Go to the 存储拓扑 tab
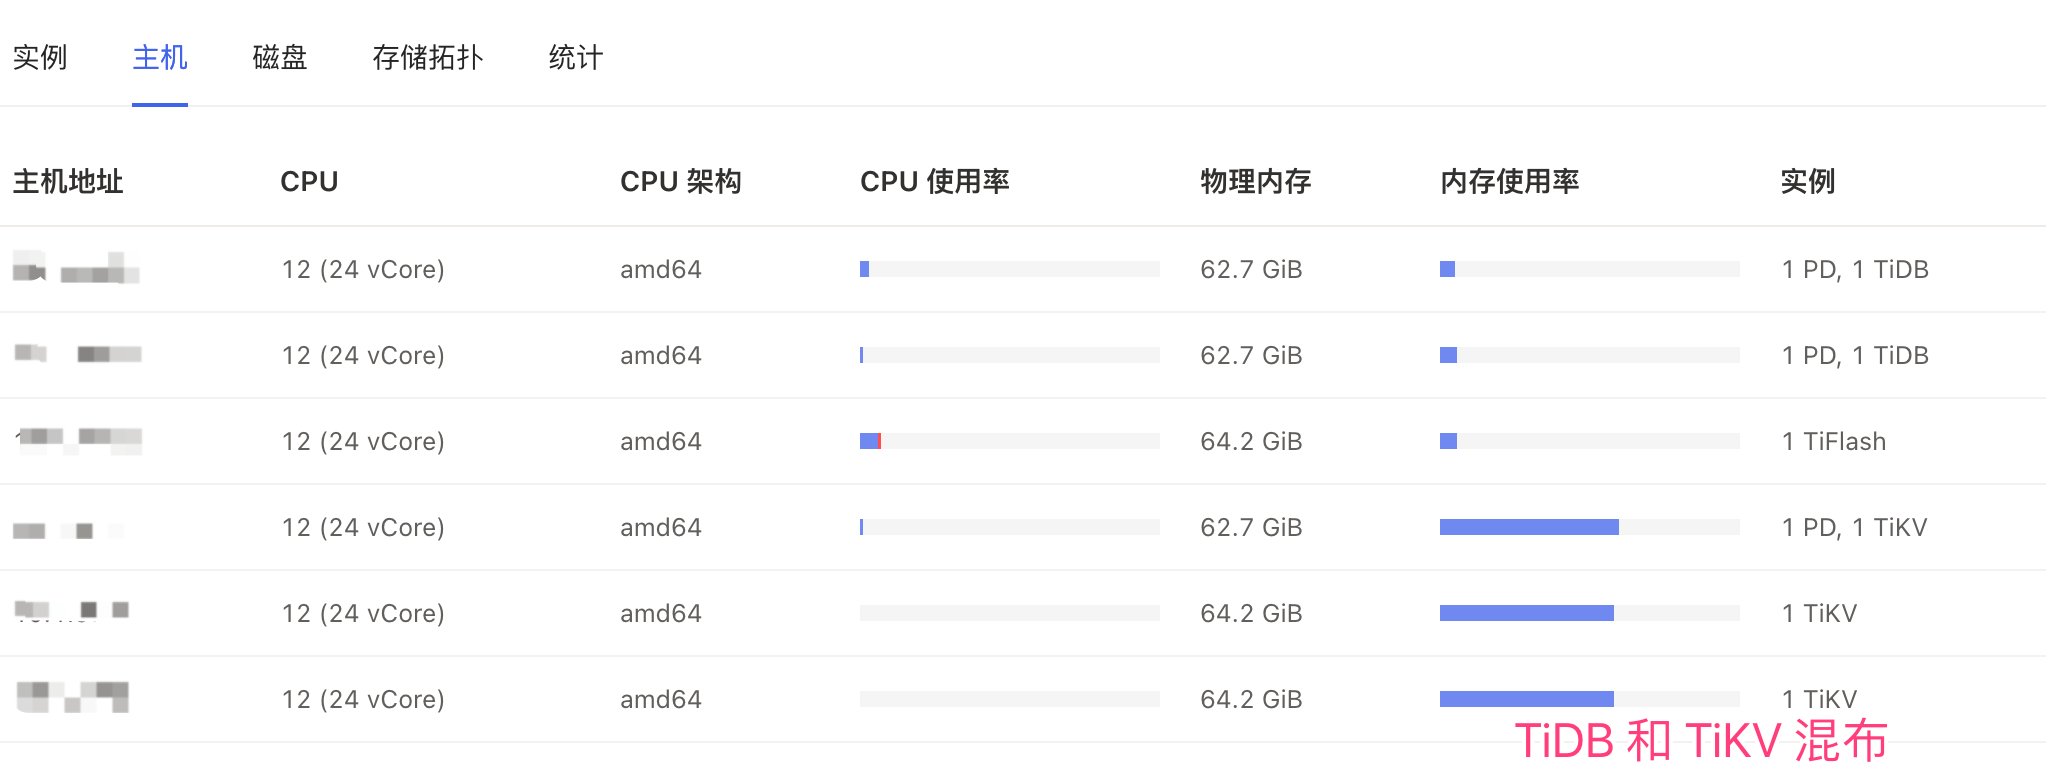Screen dimensions: 2046x783 428,58
